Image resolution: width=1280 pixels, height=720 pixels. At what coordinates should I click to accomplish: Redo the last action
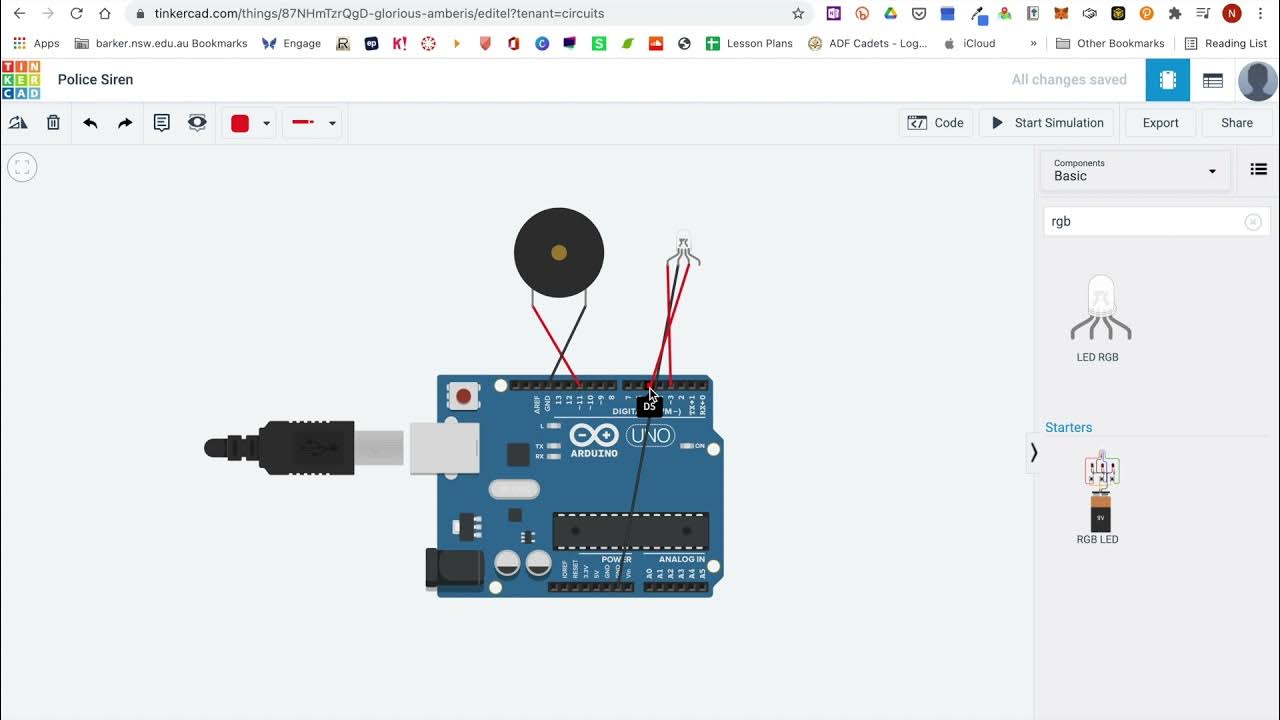click(125, 123)
